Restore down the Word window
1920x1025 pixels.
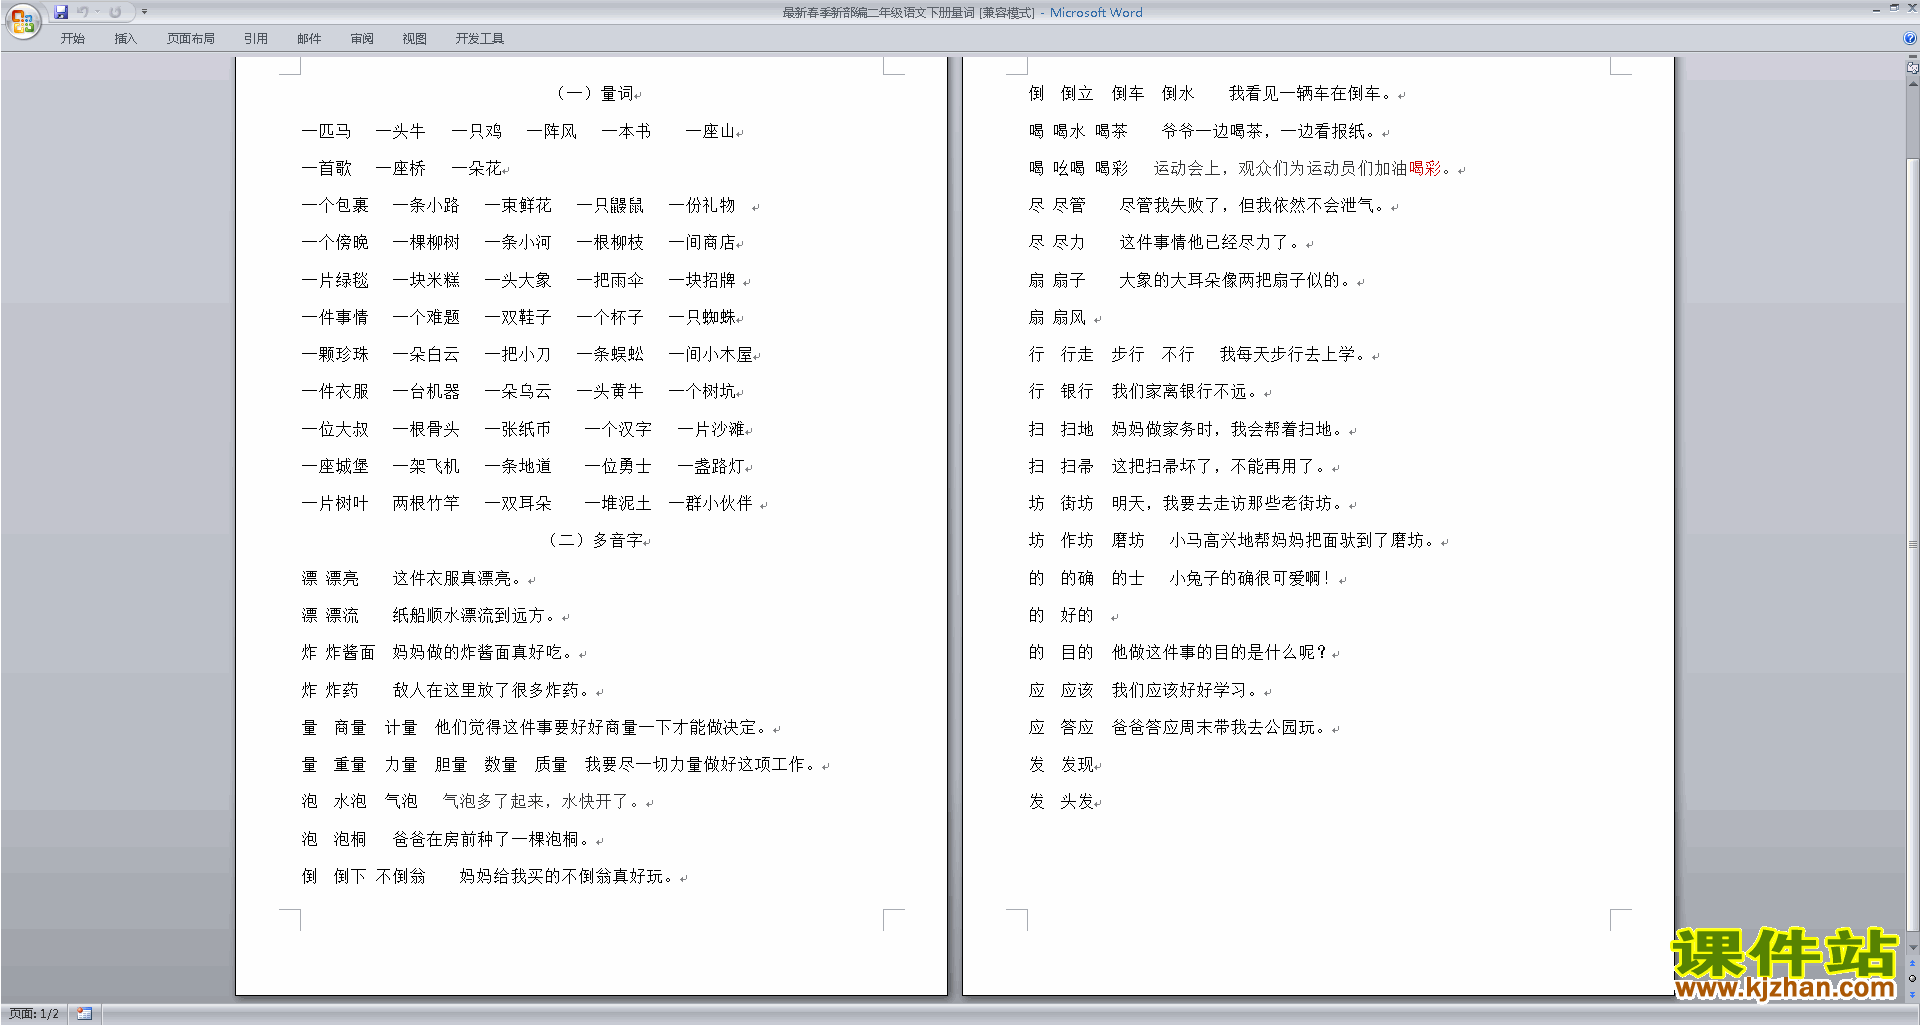coord(1894,8)
